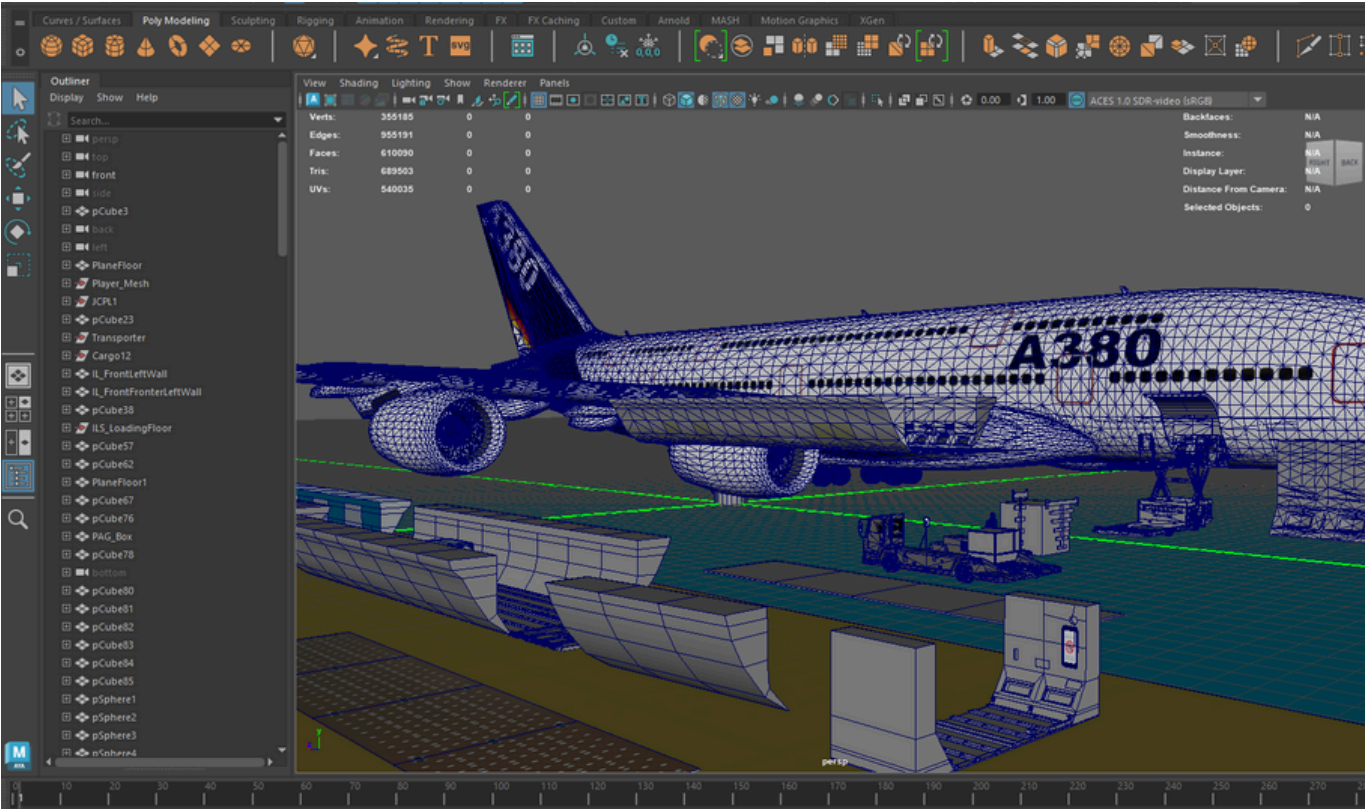This screenshot has height=809, width=1365.
Task: Toggle the viewport grid display icon
Action: (538, 100)
